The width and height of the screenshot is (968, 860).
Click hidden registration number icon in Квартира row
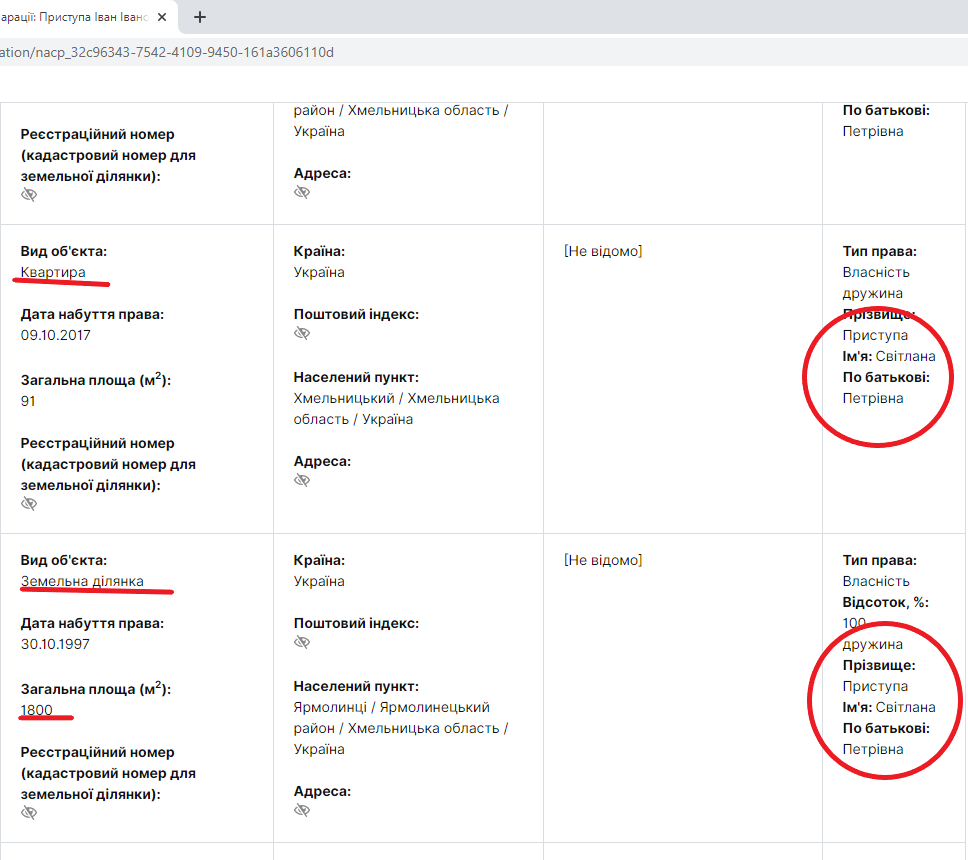[x=29, y=504]
